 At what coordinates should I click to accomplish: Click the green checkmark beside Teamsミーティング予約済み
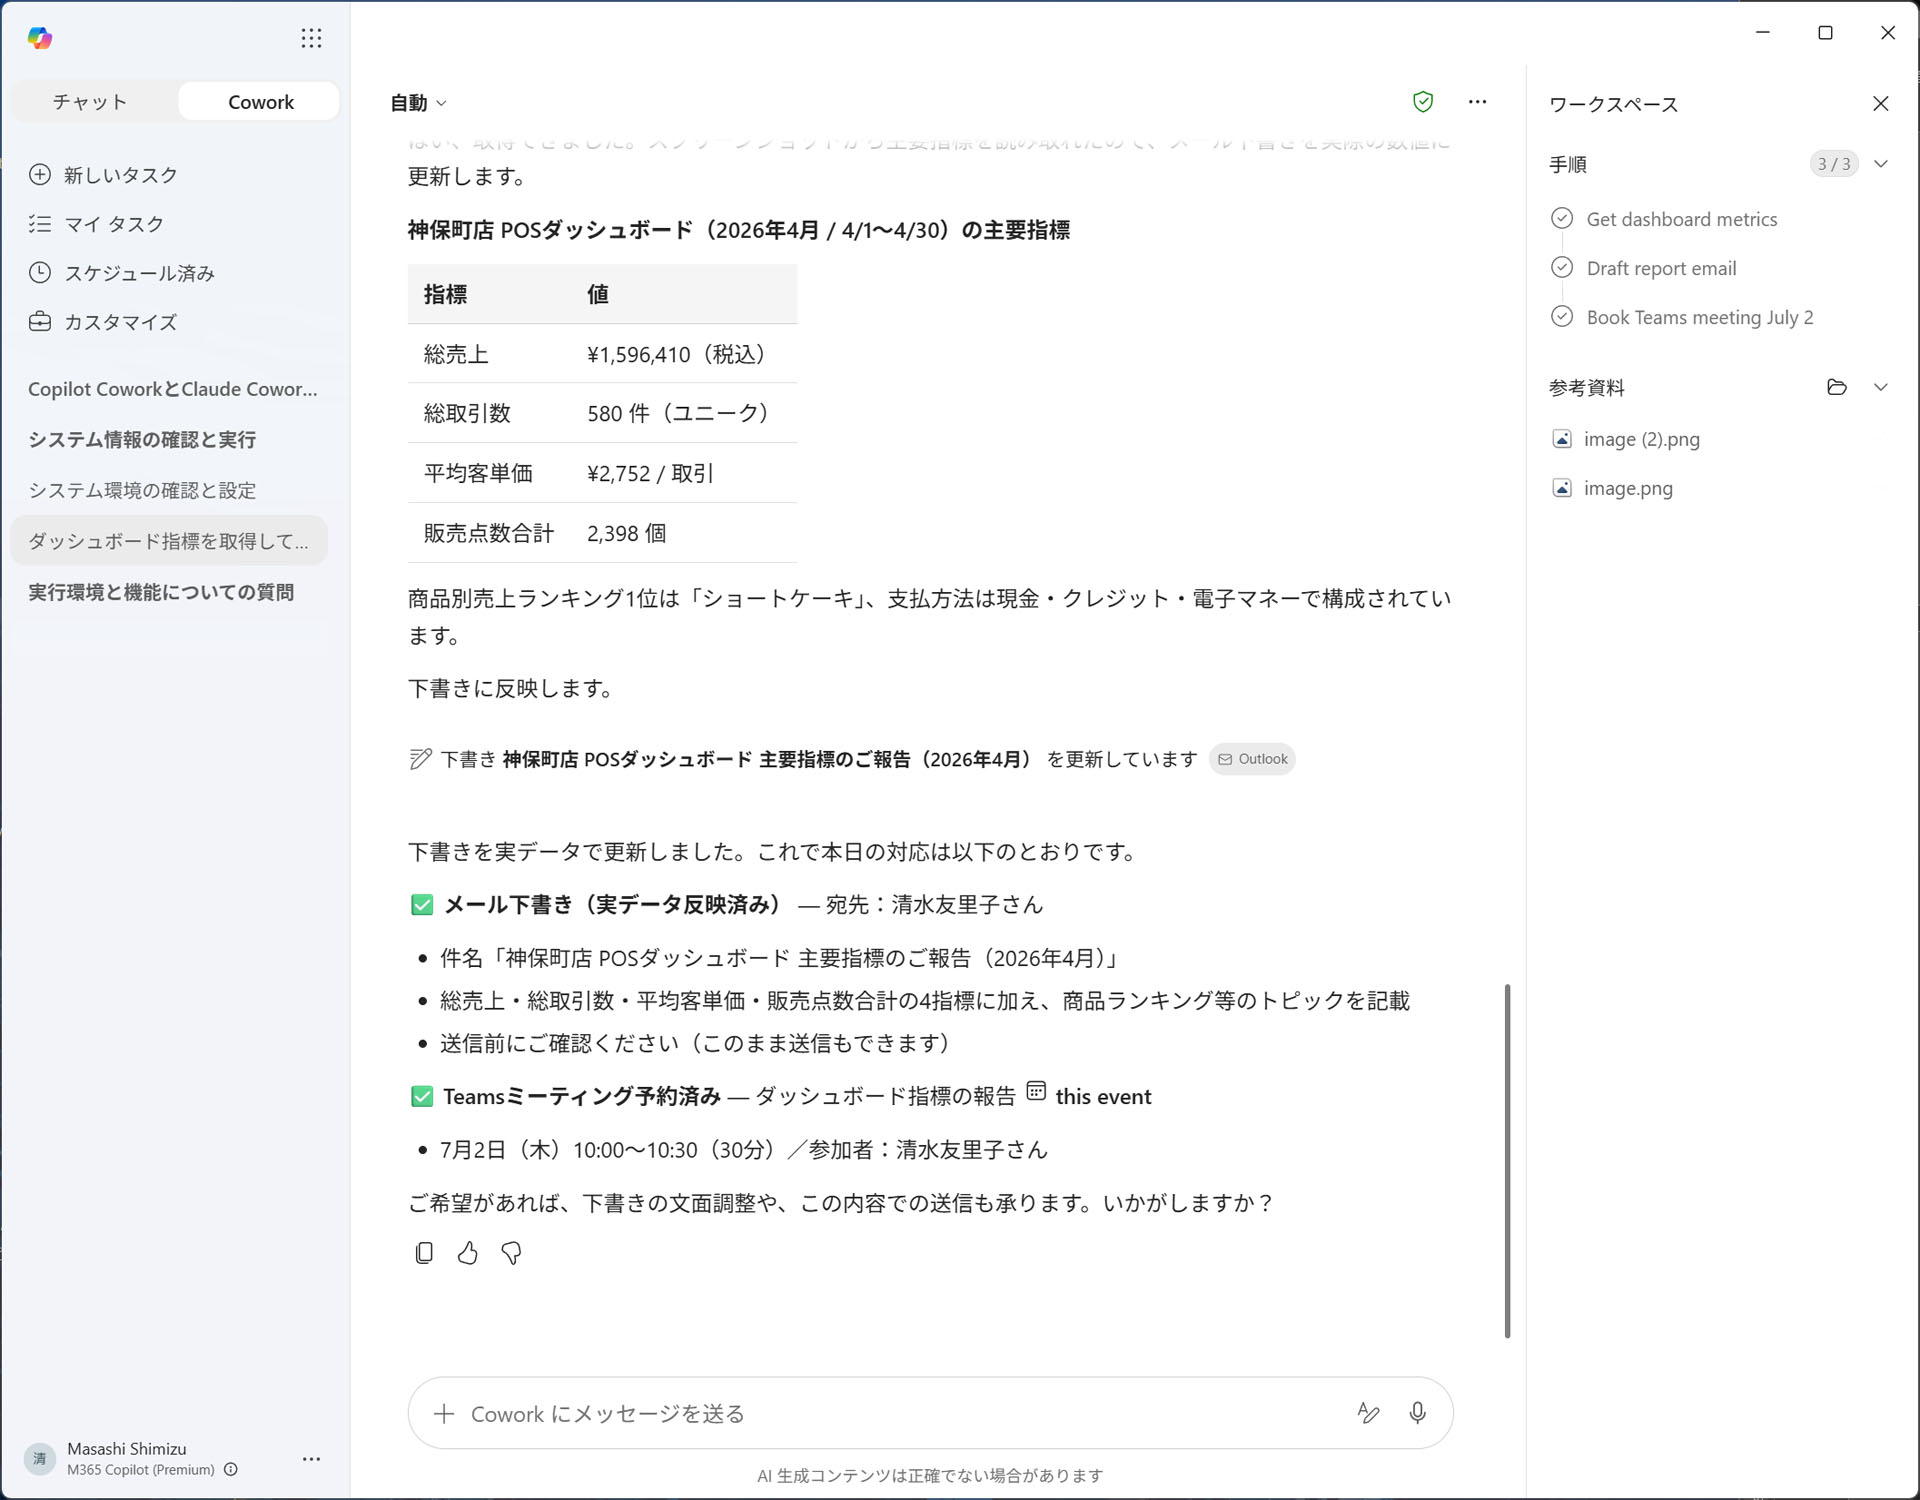click(x=421, y=1097)
